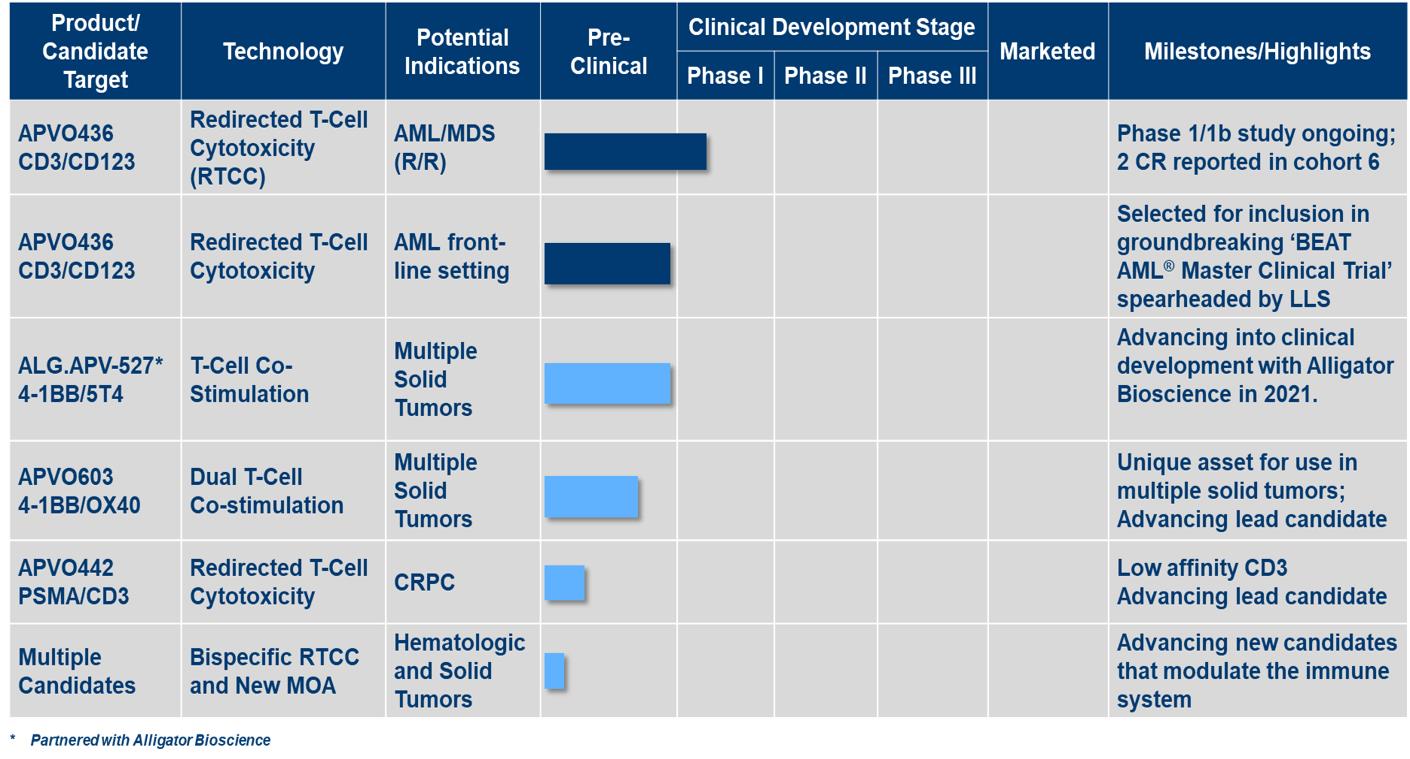Click the Clinical Development Stage header
The image size is (1410, 759).
click(832, 27)
